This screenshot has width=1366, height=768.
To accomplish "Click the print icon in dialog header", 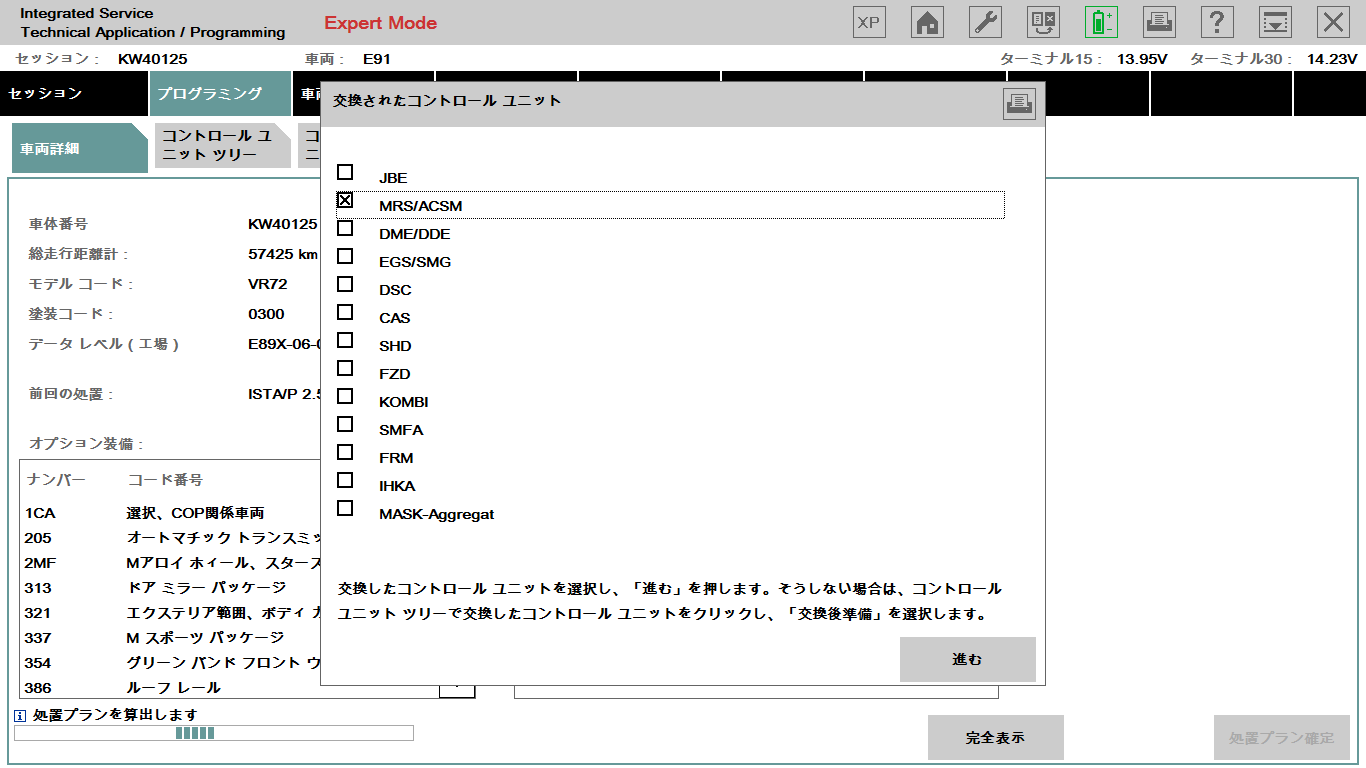I will (1019, 104).
